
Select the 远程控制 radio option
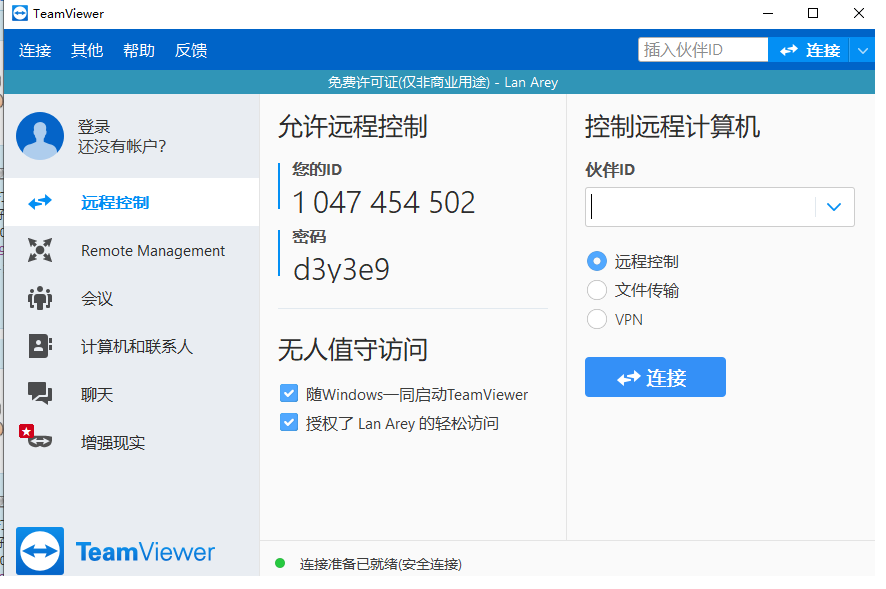(x=597, y=261)
